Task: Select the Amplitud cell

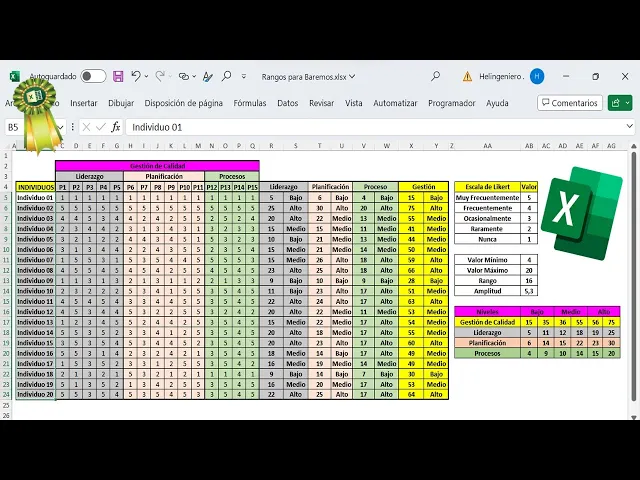Action: click(x=487, y=291)
